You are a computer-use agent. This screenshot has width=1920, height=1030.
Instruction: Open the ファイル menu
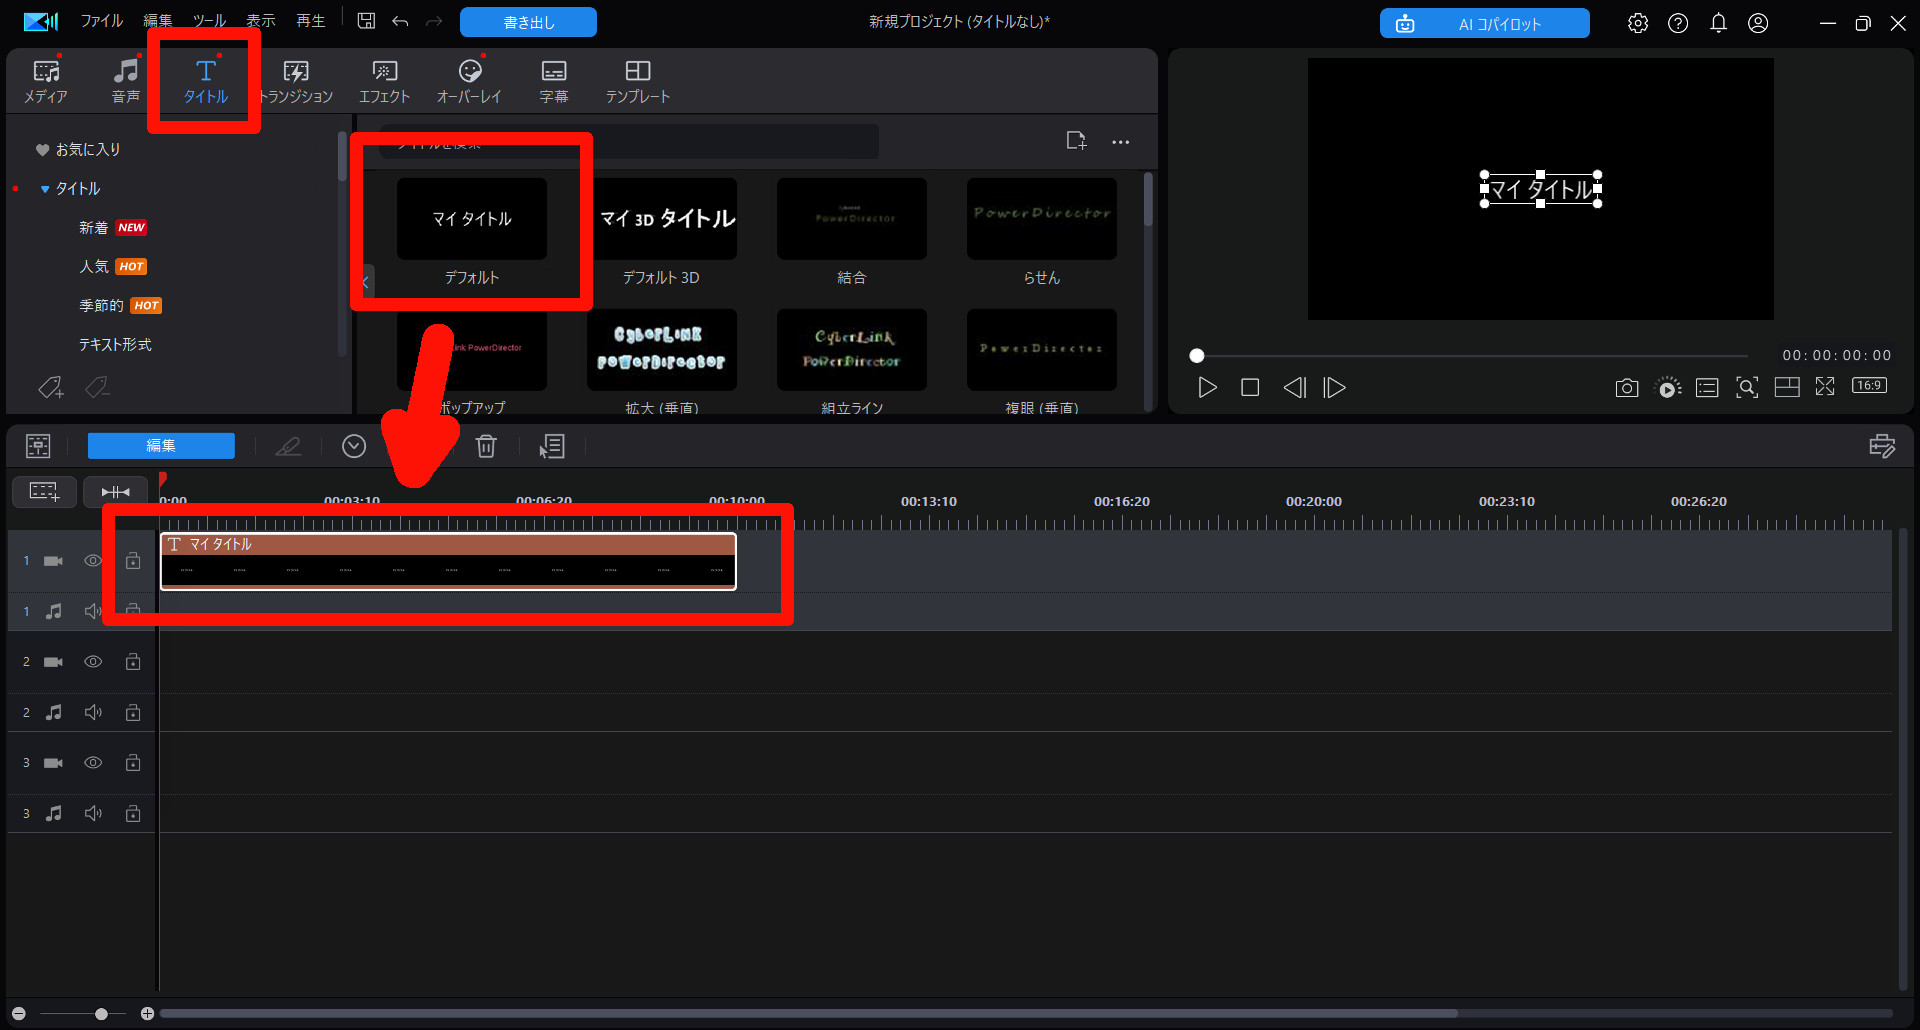[100, 20]
